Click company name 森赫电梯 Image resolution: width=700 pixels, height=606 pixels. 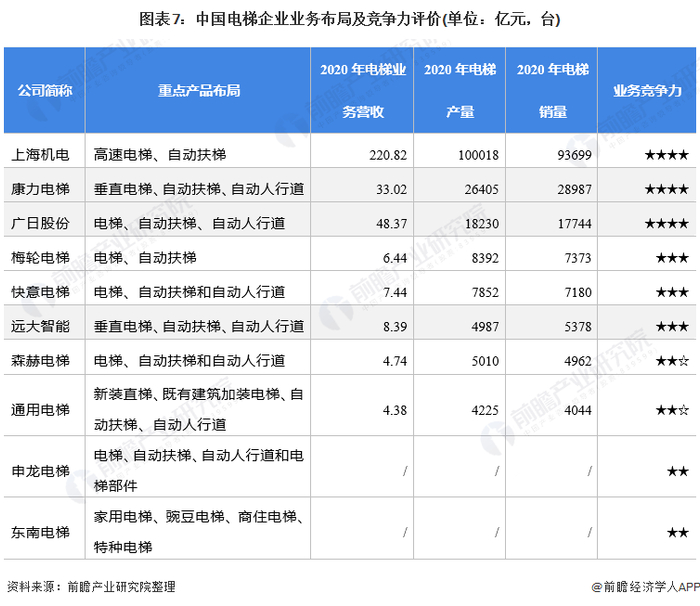(x=40, y=360)
